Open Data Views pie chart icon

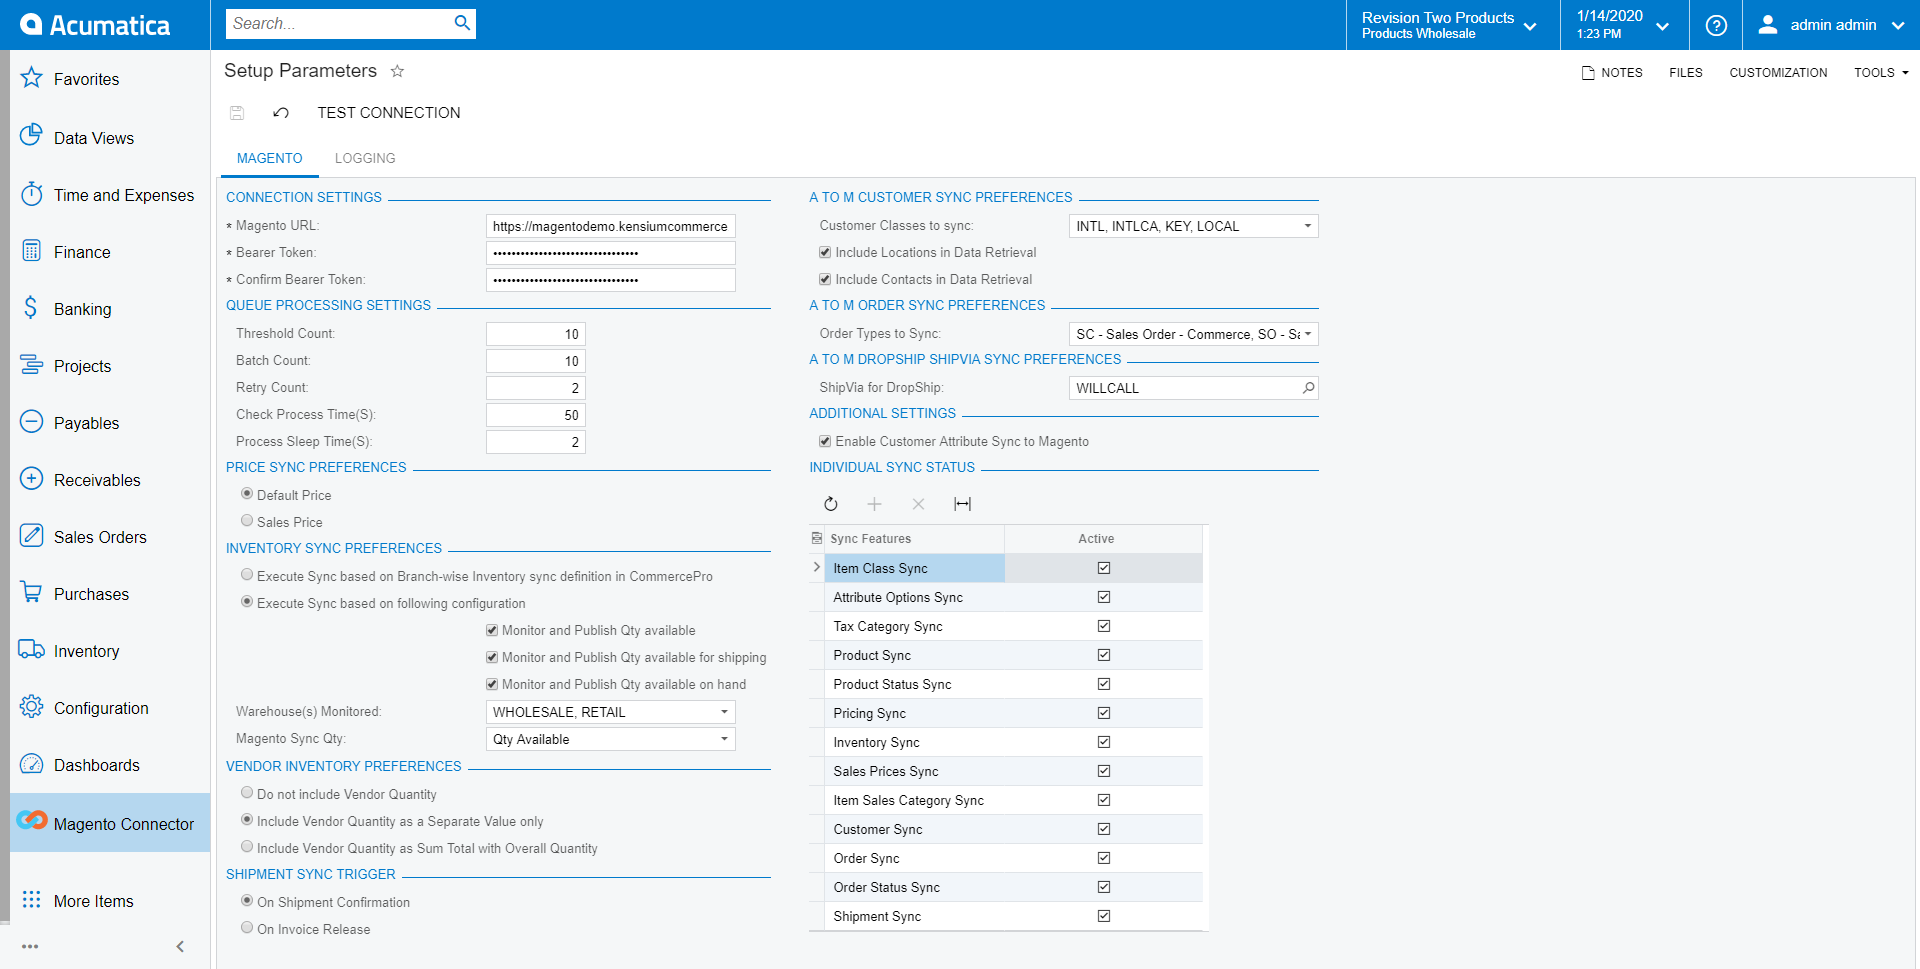(x=31, y=135)
